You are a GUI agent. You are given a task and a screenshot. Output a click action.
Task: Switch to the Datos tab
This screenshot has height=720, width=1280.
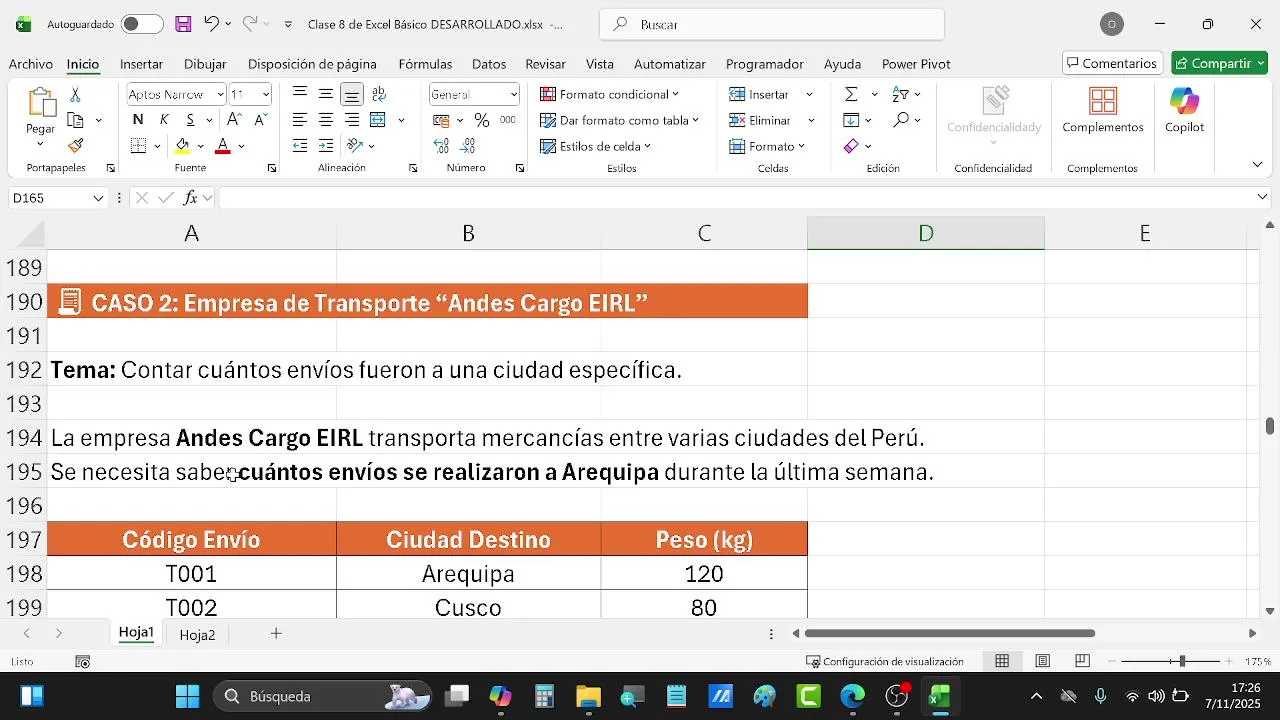(x=489, y=64)
